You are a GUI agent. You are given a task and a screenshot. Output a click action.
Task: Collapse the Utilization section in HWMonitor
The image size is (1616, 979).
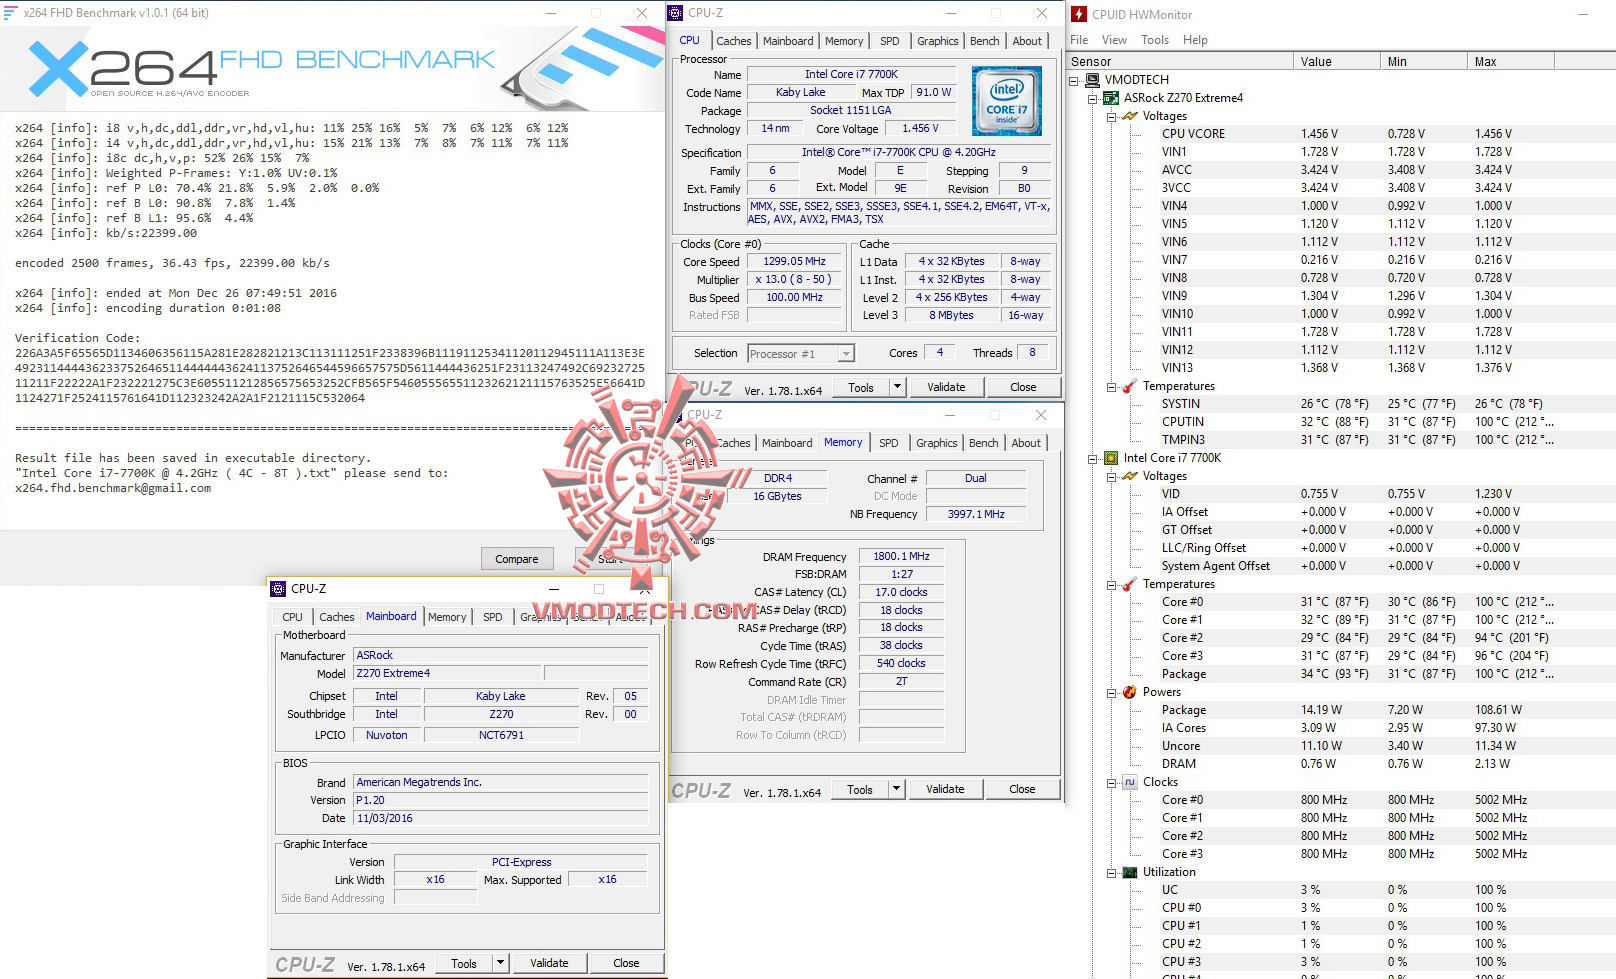tap(1110, 871)
